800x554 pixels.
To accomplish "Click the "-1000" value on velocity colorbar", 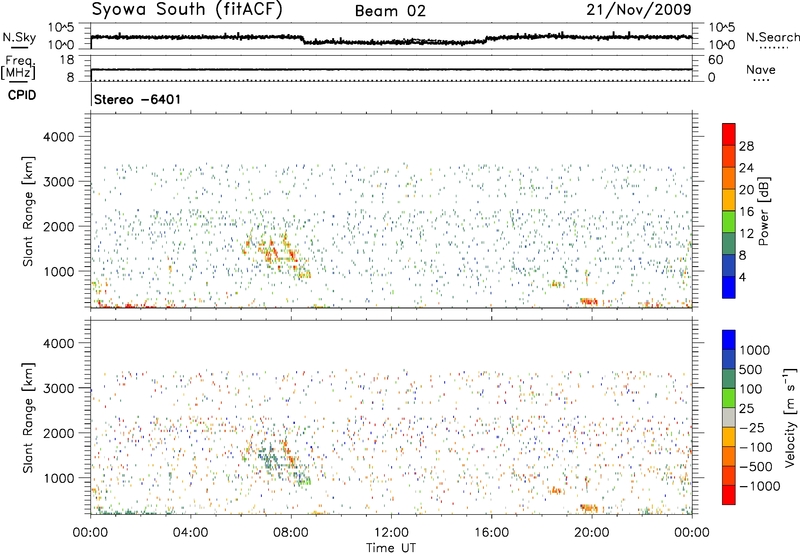I will pyautogui.click(x=759, y=486).
